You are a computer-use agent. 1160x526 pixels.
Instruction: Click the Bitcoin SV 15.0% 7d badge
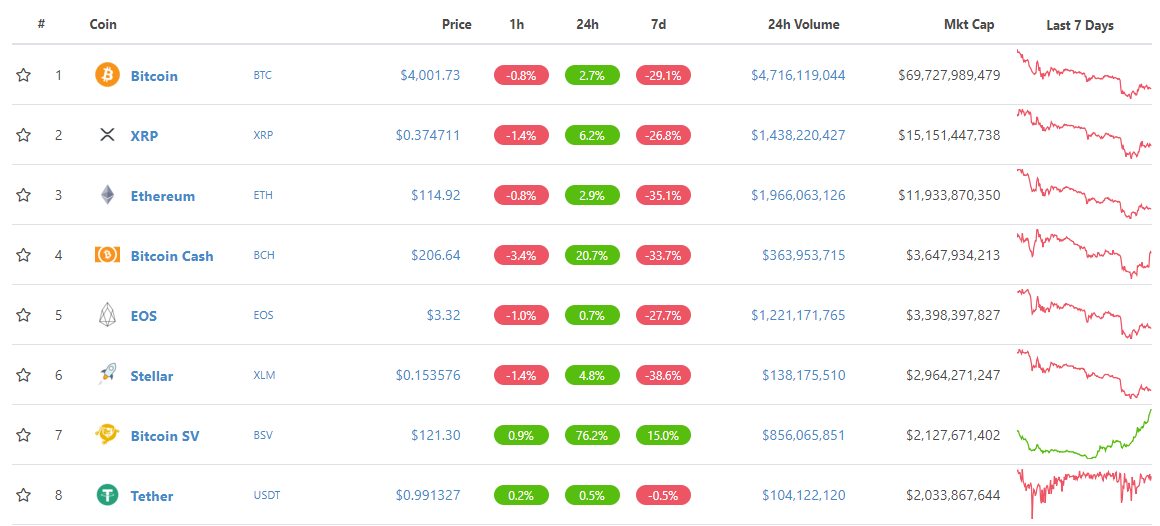(x=663, y=435)
